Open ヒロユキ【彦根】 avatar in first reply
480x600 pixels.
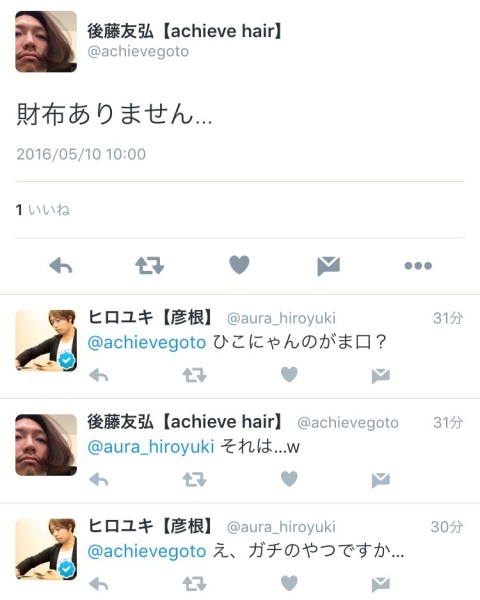click(x=46, y=340)
